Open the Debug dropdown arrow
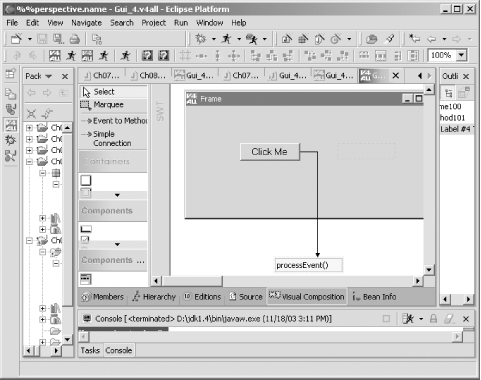The width and height of the screenshot is (481, 380). tap(214, 39)
